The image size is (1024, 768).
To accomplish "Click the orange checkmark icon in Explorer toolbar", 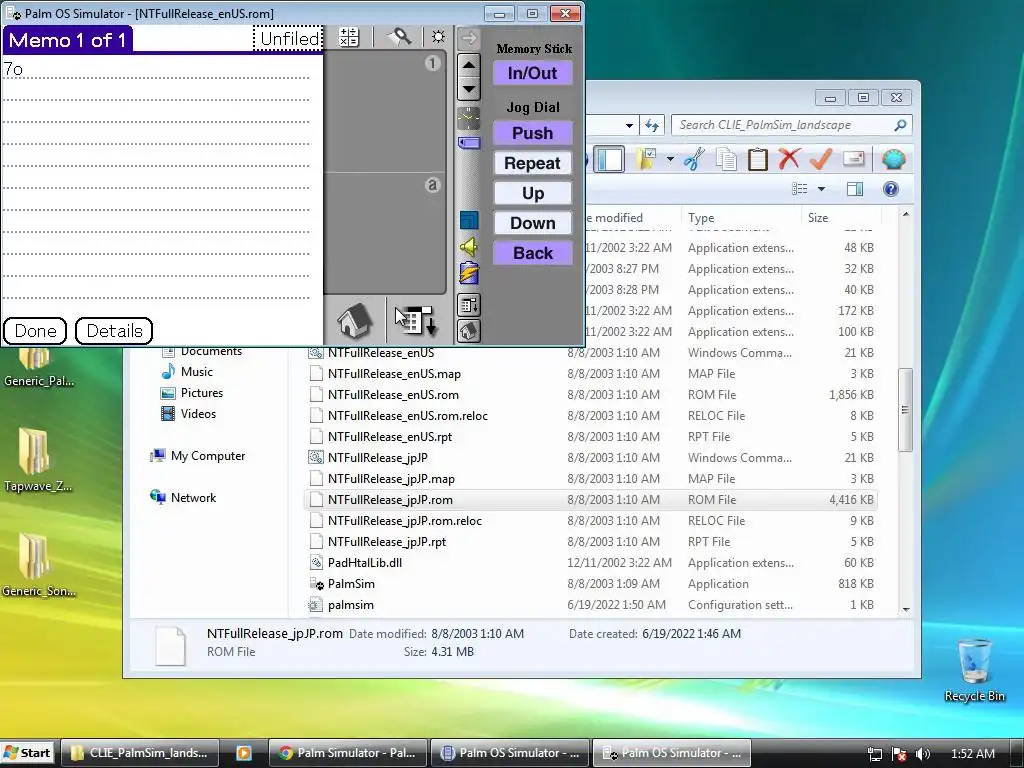I will (x=821, y=159).
